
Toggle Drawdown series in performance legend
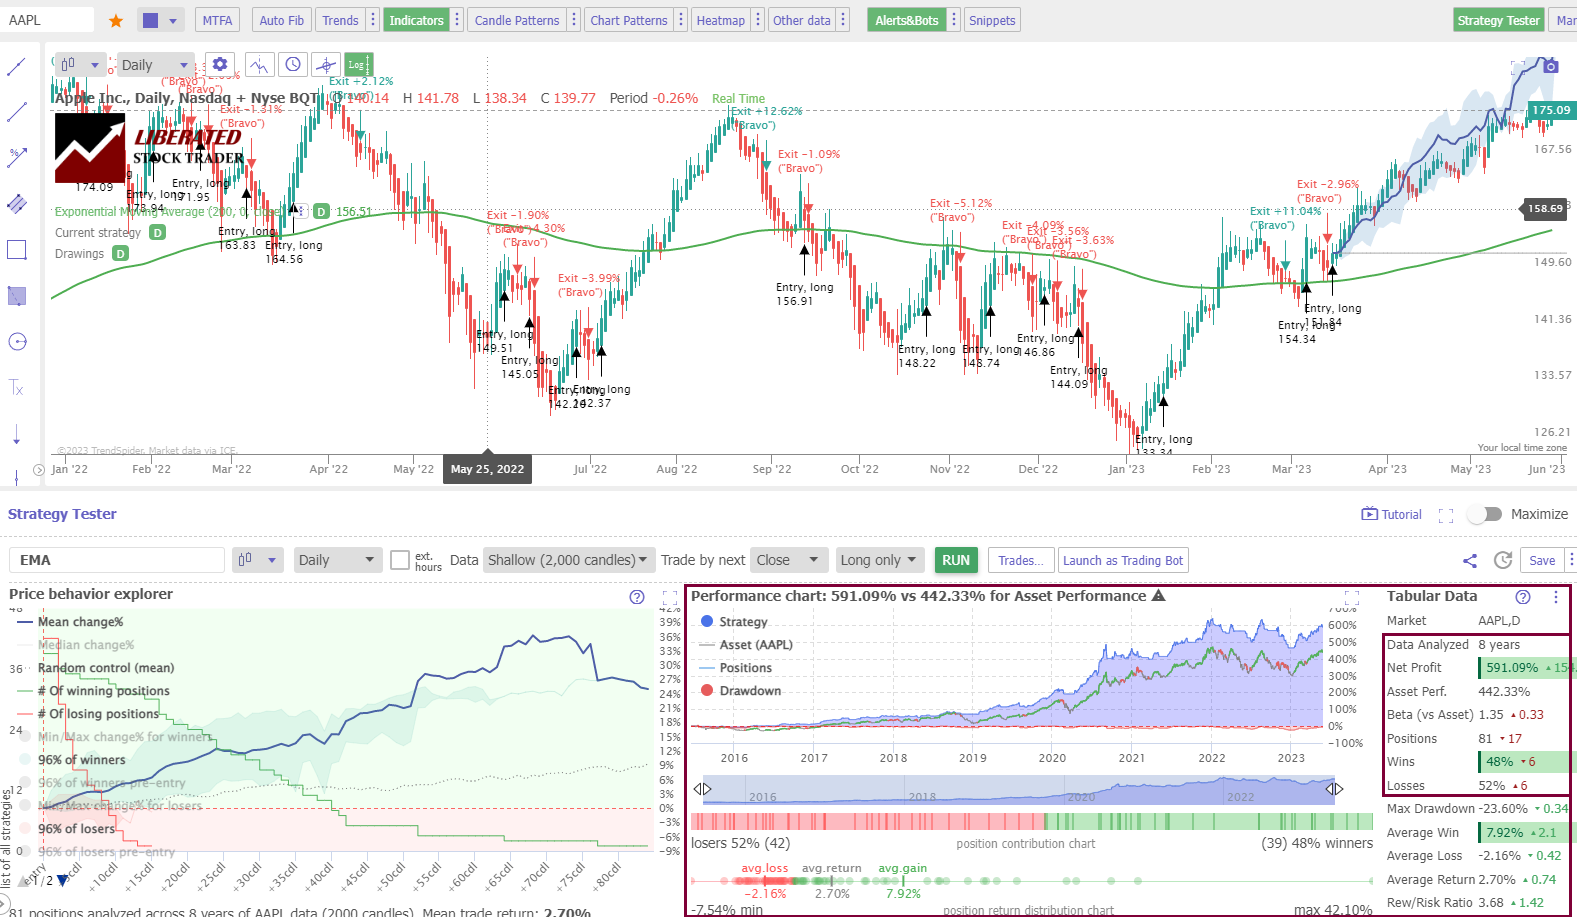click(x=741, y=690)
